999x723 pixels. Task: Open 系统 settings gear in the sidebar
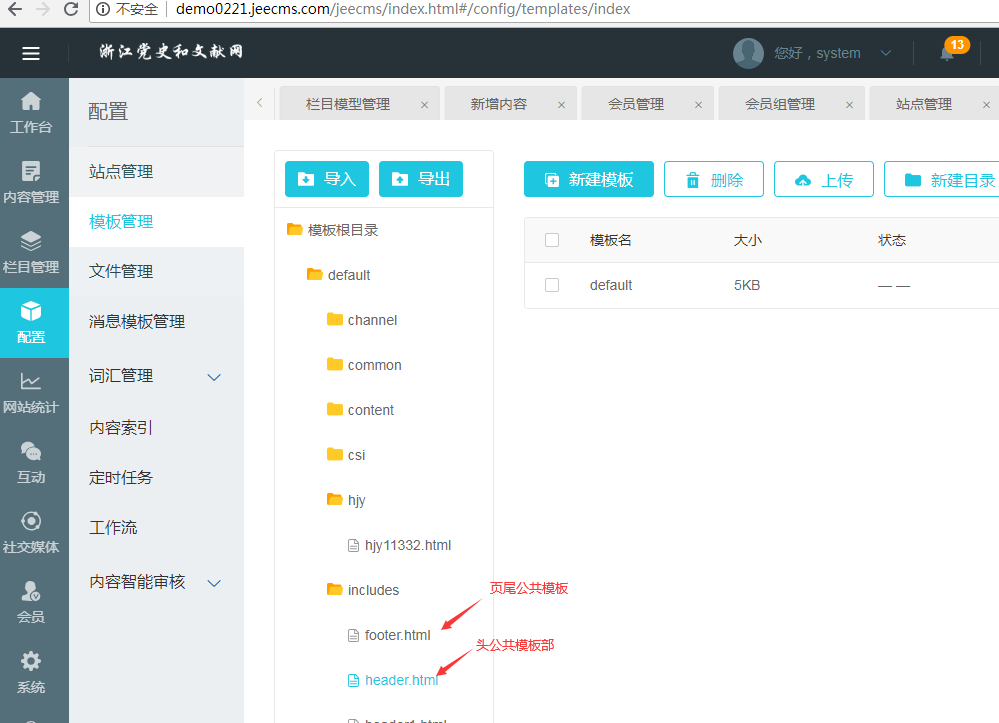tap(31, 673)
